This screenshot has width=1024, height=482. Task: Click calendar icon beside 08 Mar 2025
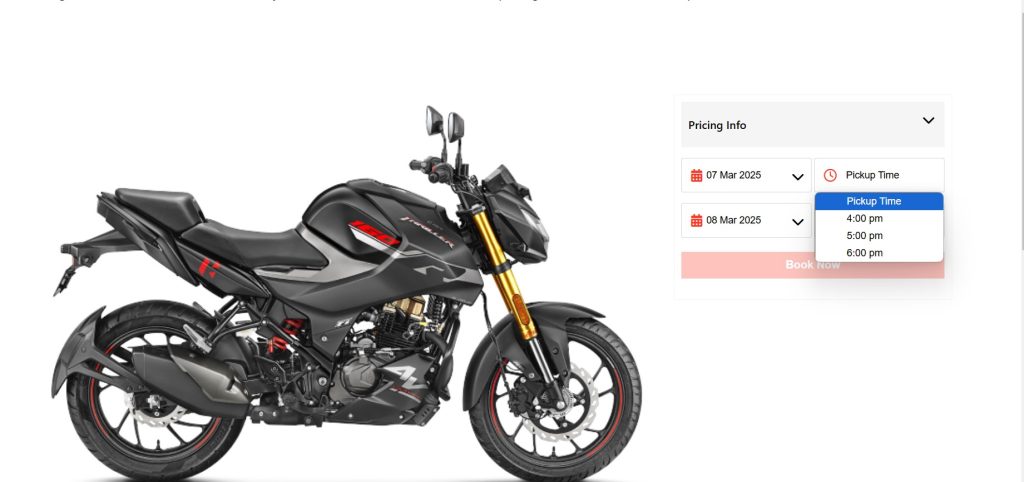point(696,221)
